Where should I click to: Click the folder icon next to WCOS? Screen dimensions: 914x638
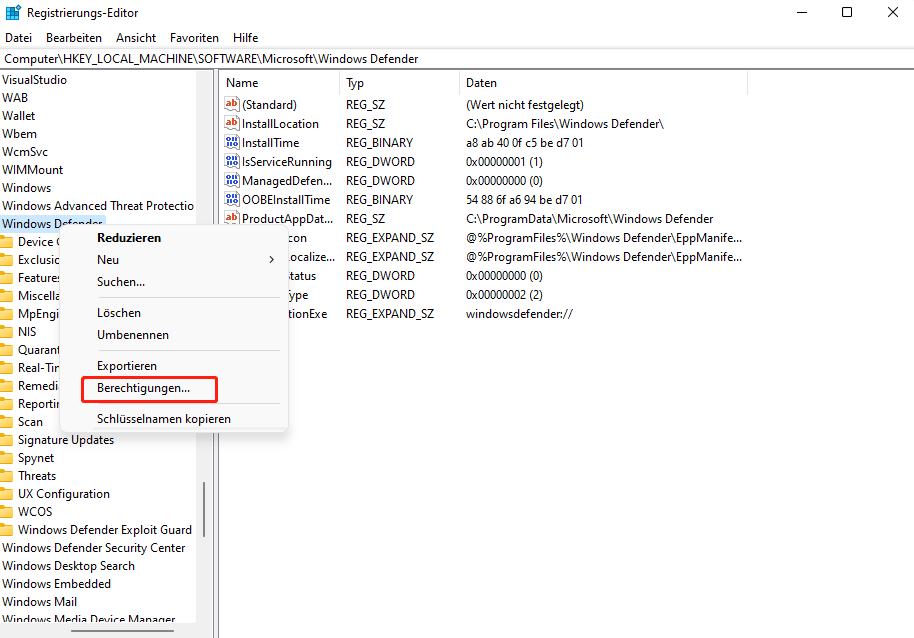click(x=6, y=512)
